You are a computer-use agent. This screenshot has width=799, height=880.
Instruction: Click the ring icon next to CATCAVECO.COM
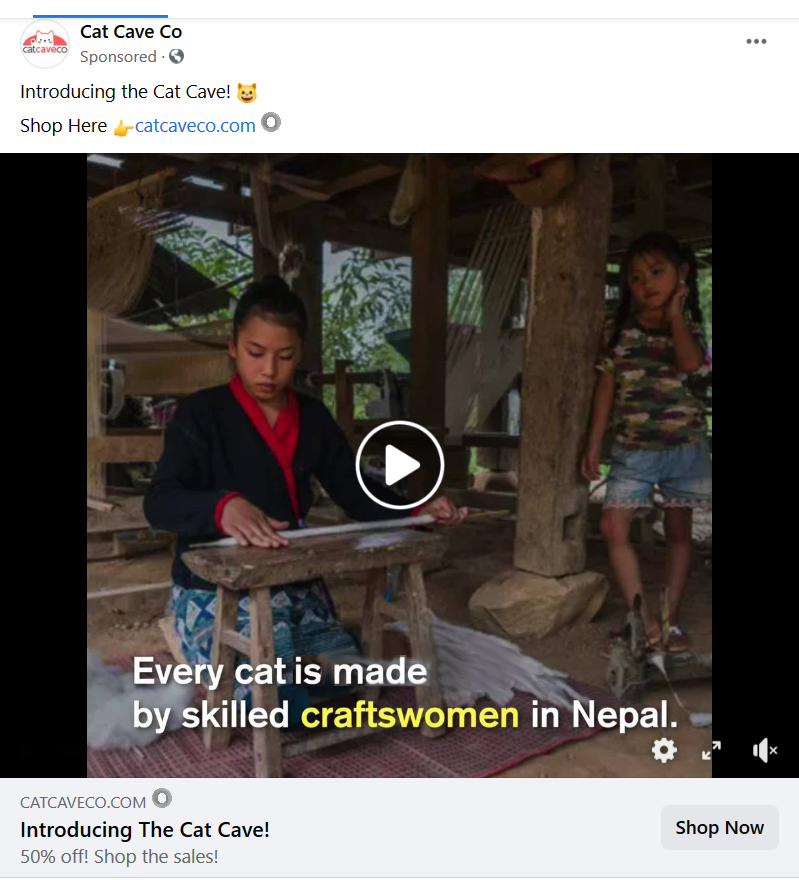[x=162, y=799]
